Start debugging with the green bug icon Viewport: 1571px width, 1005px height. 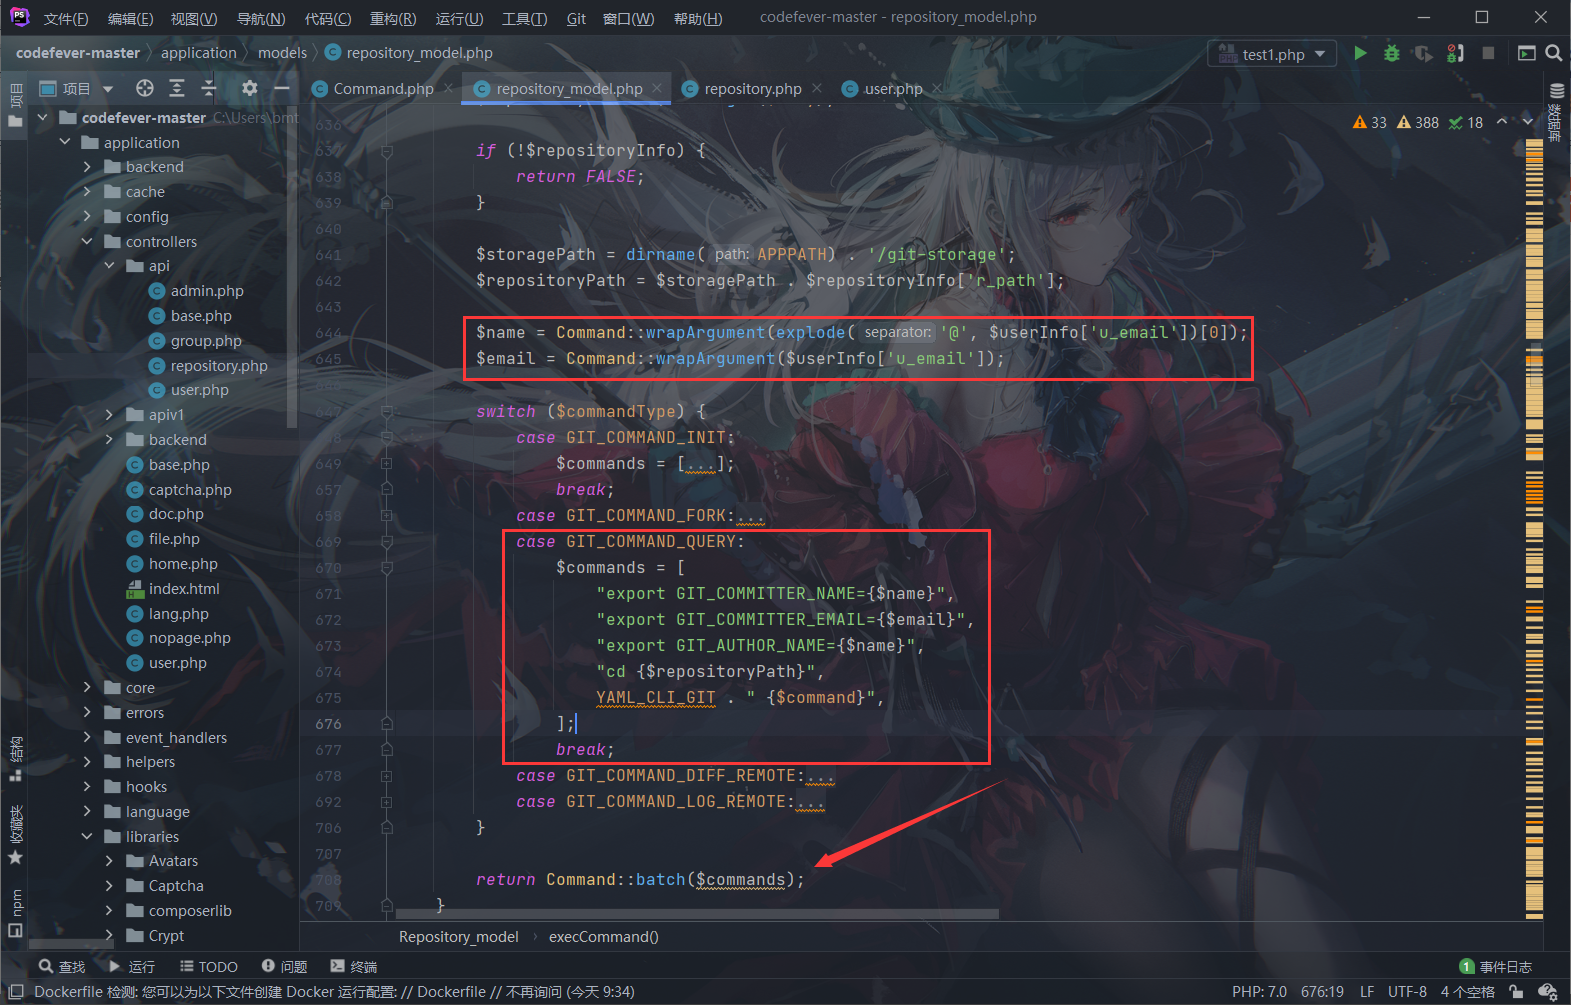click(x=1391, y=53)
